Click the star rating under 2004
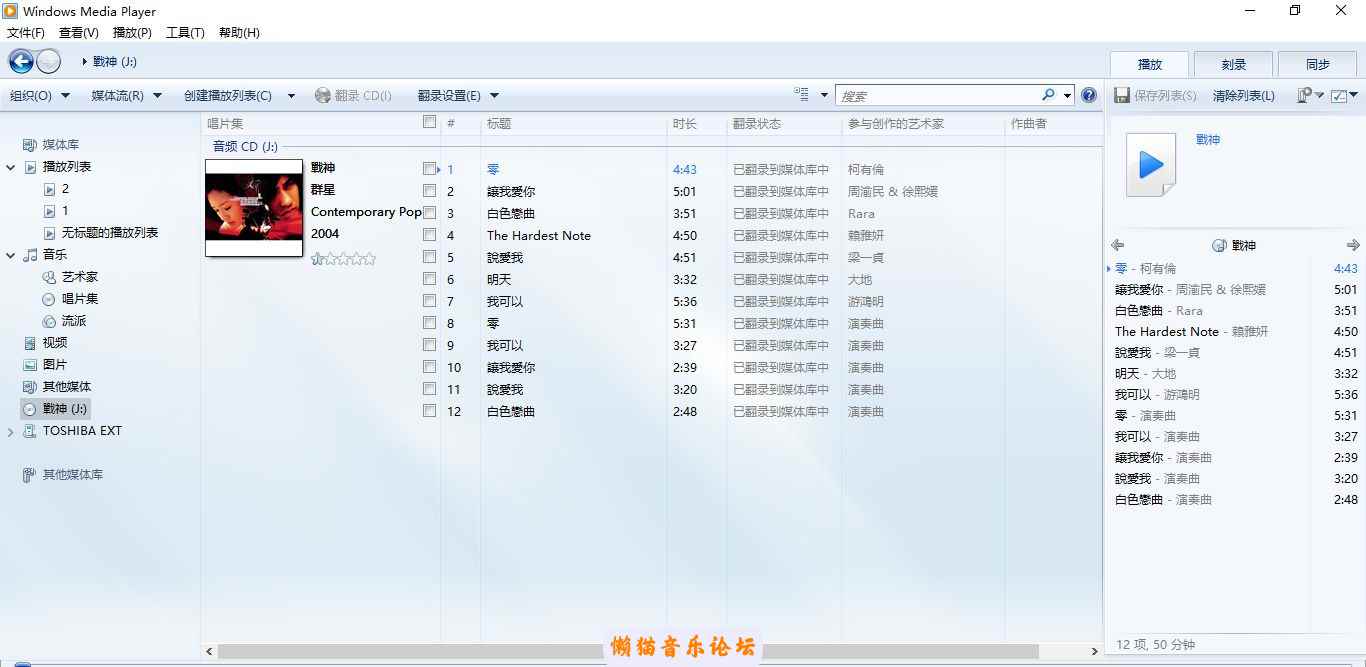 tap(343, 258)
